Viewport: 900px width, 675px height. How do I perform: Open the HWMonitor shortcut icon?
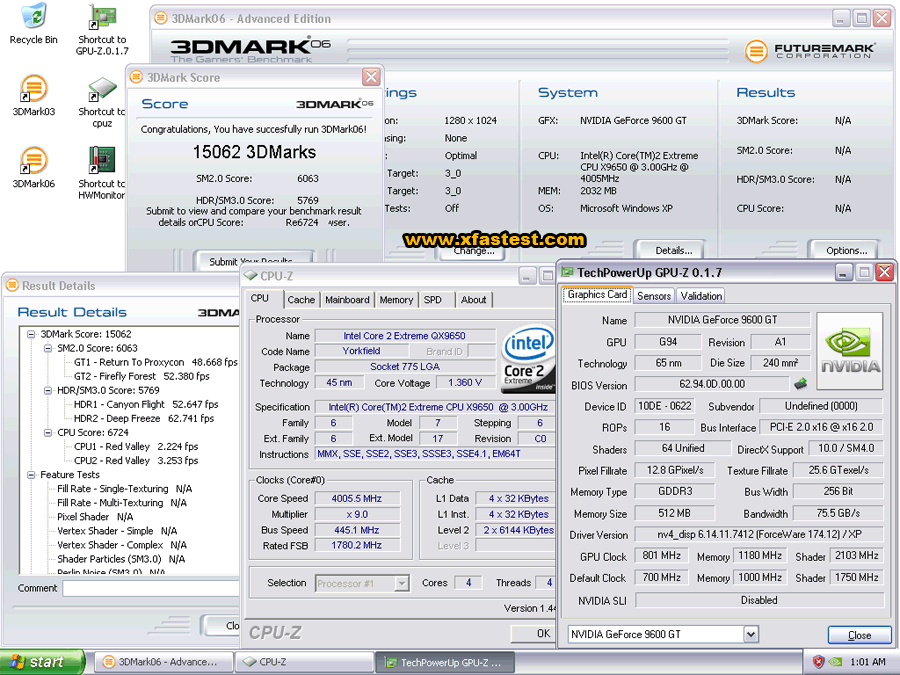tap(101, 160)
